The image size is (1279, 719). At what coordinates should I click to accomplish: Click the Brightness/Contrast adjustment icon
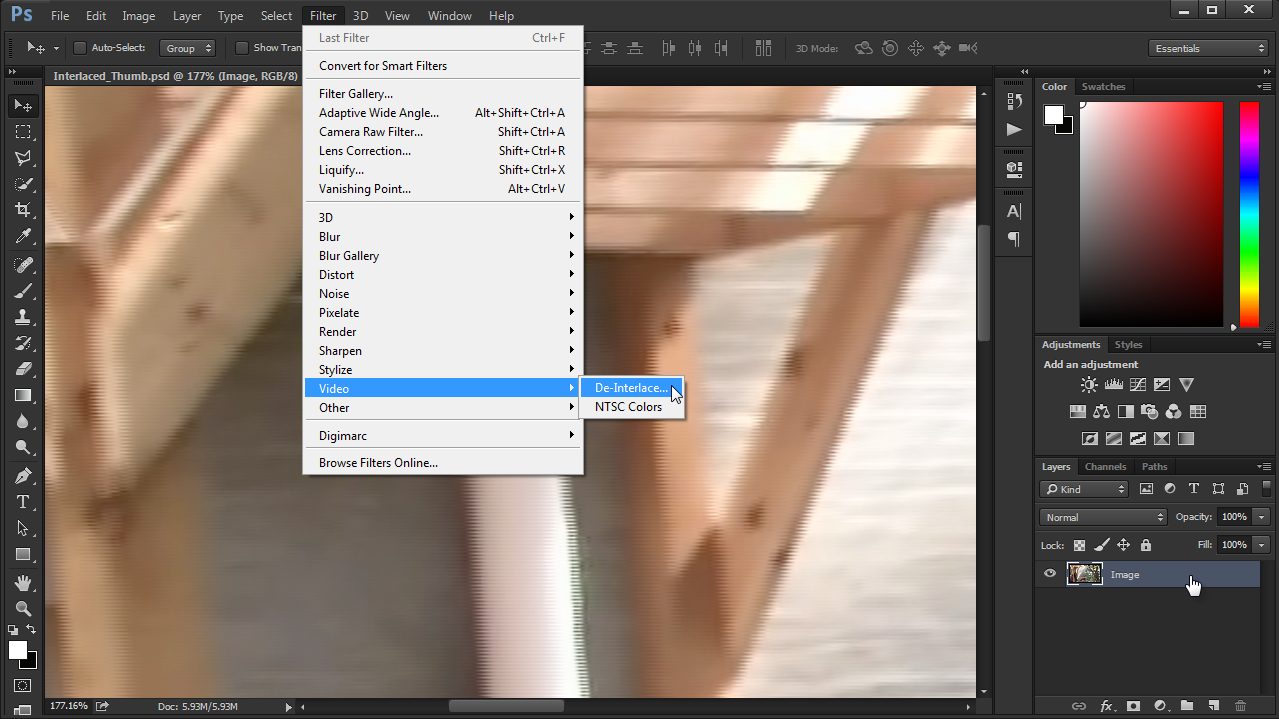click(x=1089, y=385)
